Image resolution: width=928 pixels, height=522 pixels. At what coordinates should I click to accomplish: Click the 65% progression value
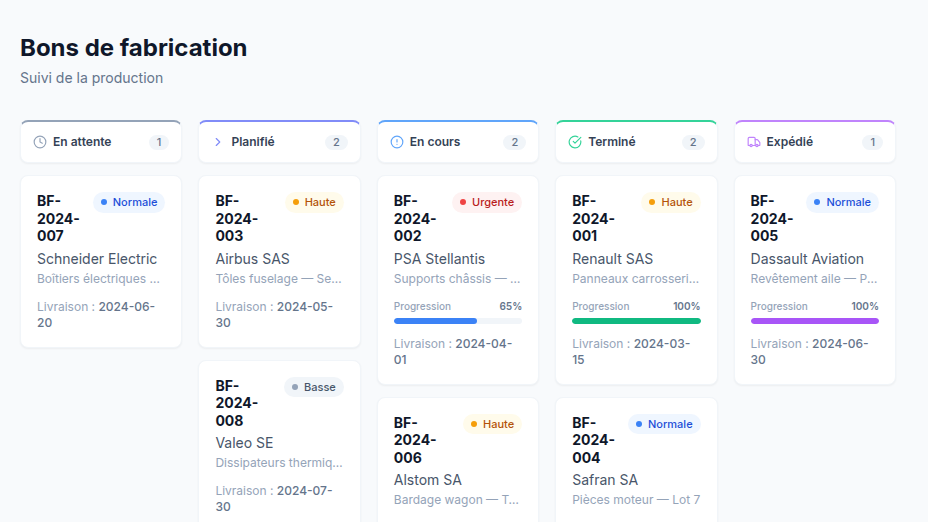[x=510, y=307]
